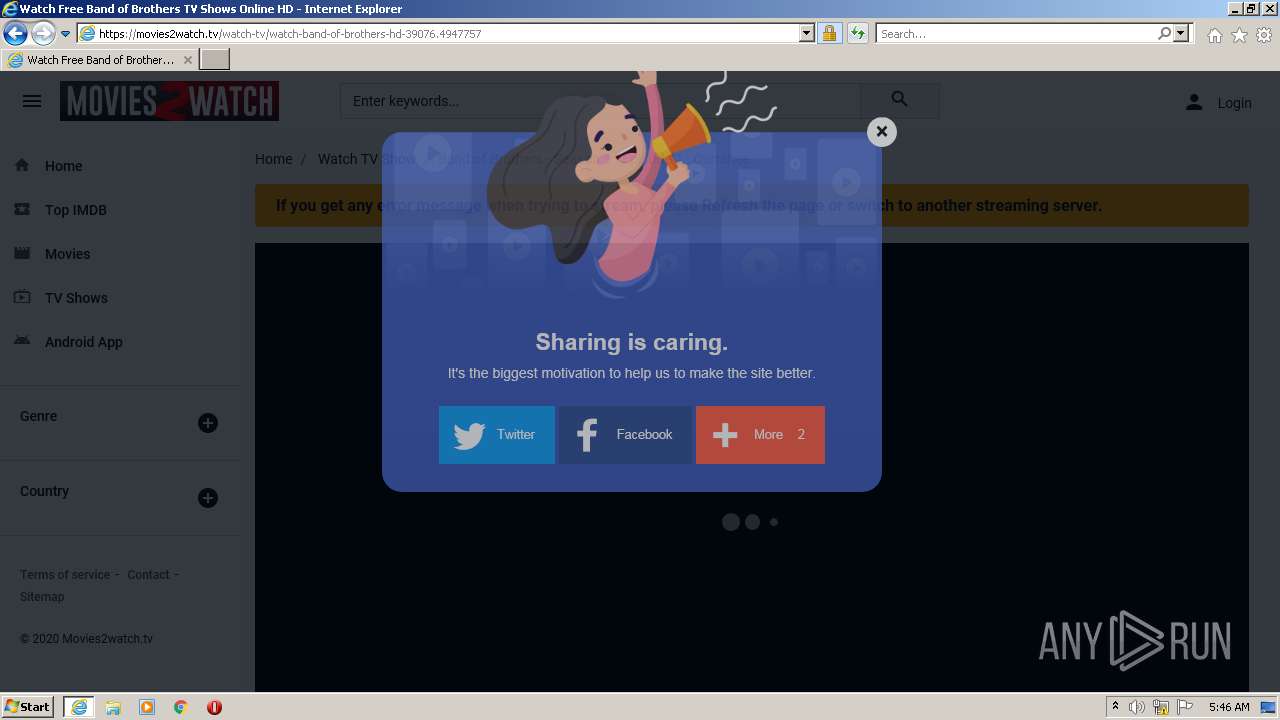1280x720 pixels.
Task: Click the browser Forward button
Action: pos(42,34)
